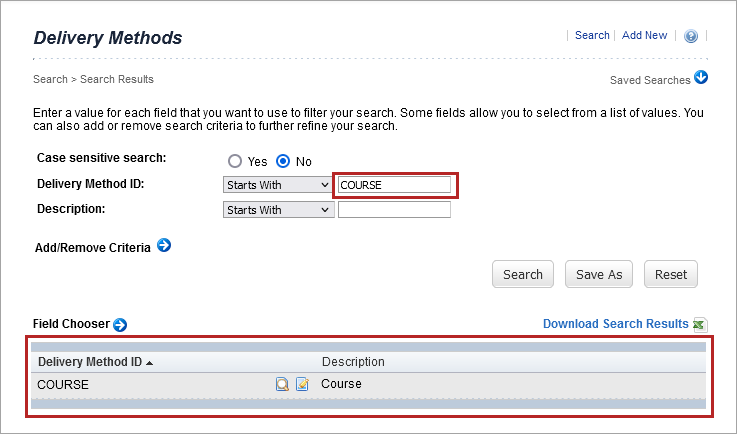Click Delivery Method ID field containing COURSE
737x434 pixels.
coord(394,185)
